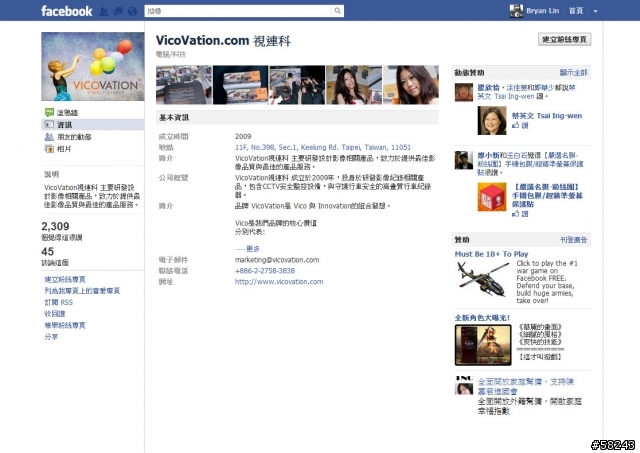Open messages icon in top bar
Screen dimensions: 640x453
click(x=118, y=11)
